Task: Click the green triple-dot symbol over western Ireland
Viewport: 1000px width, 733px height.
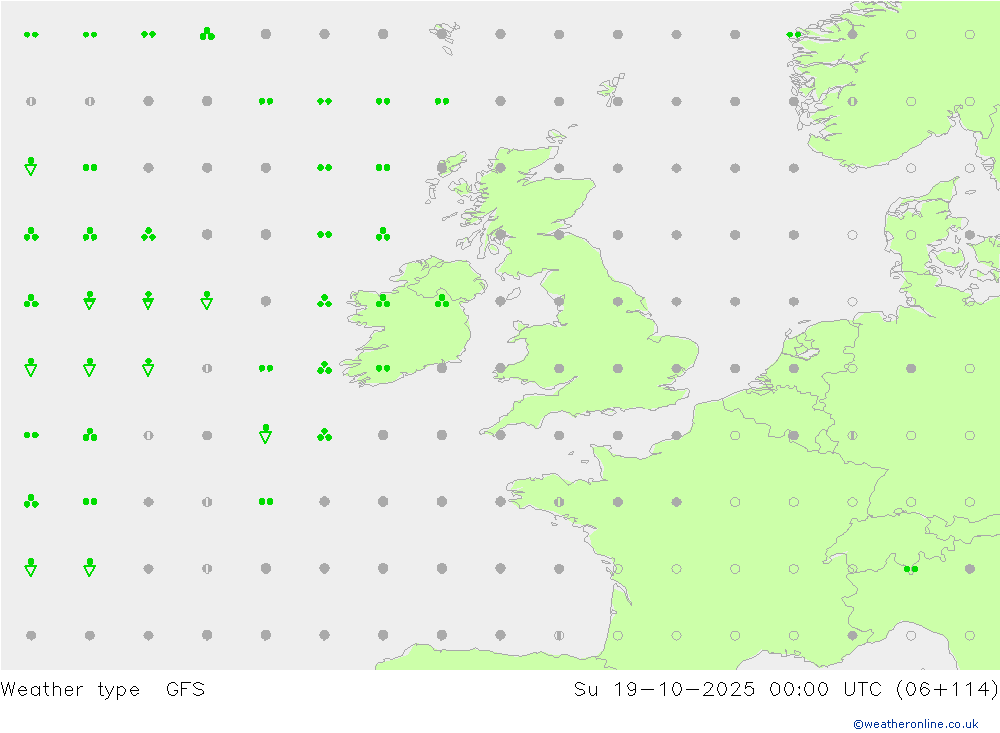Action: tap(383, 300)
